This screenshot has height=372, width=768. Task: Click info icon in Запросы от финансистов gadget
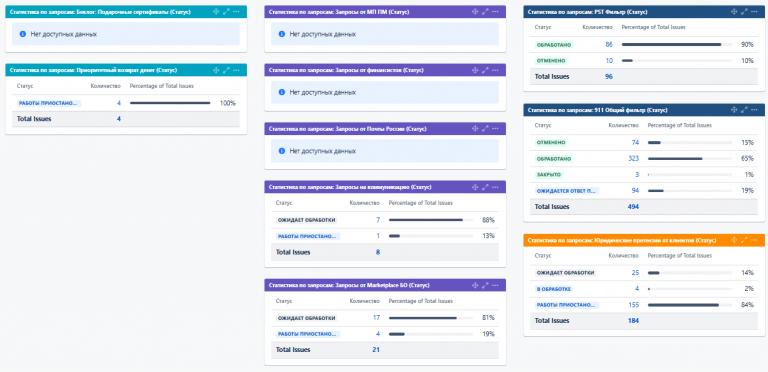point(282,92)
